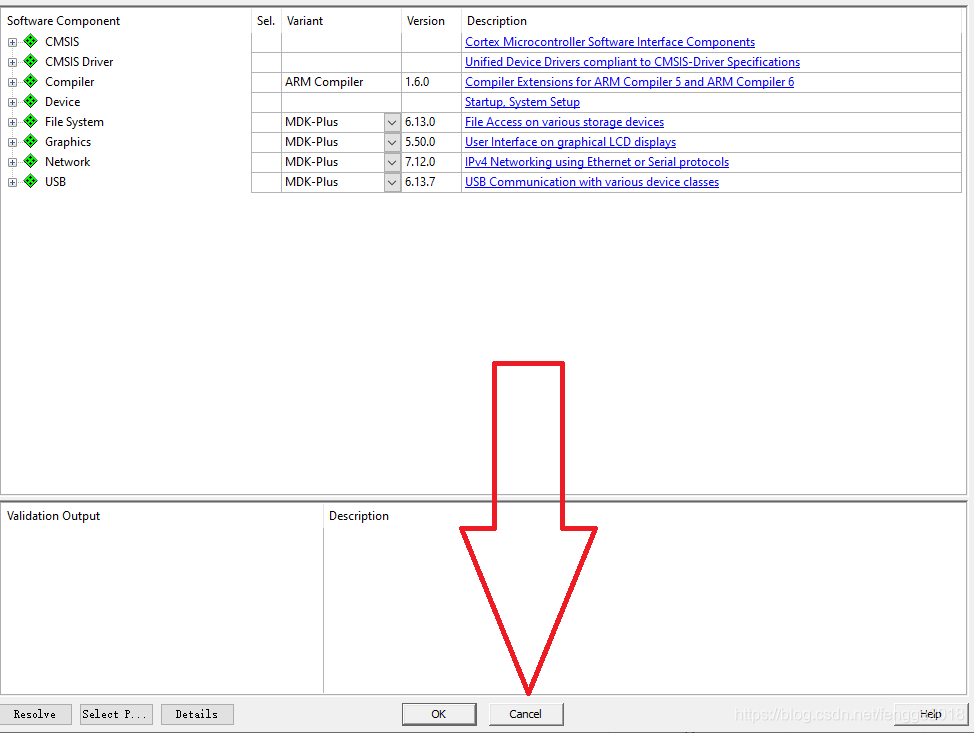Click MDK-Plus variant in USB row

(x=311, y=181)
